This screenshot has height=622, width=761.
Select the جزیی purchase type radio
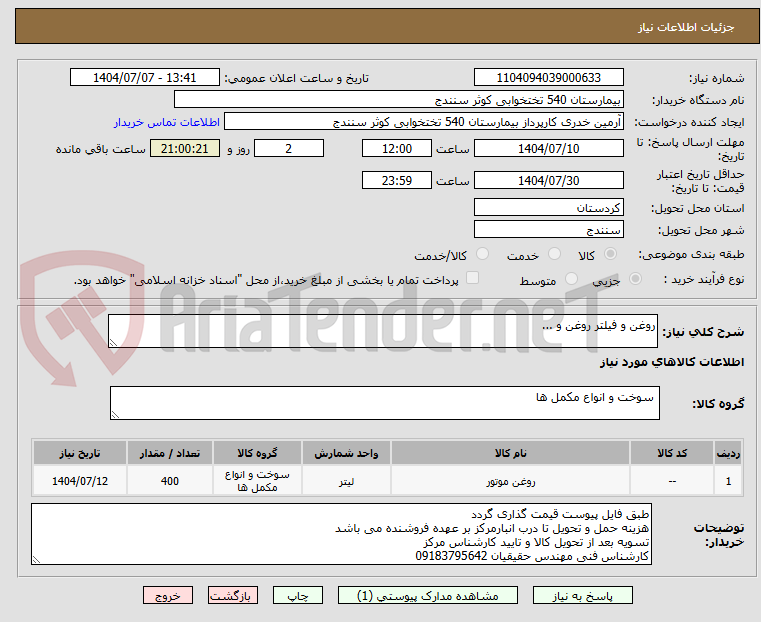point(635,278)
